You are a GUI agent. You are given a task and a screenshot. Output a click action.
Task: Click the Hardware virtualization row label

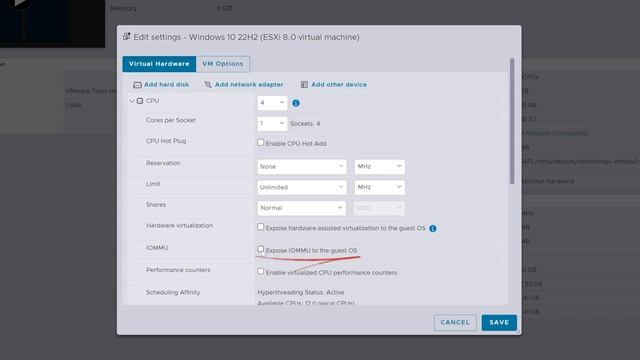[x=180, y=226]
